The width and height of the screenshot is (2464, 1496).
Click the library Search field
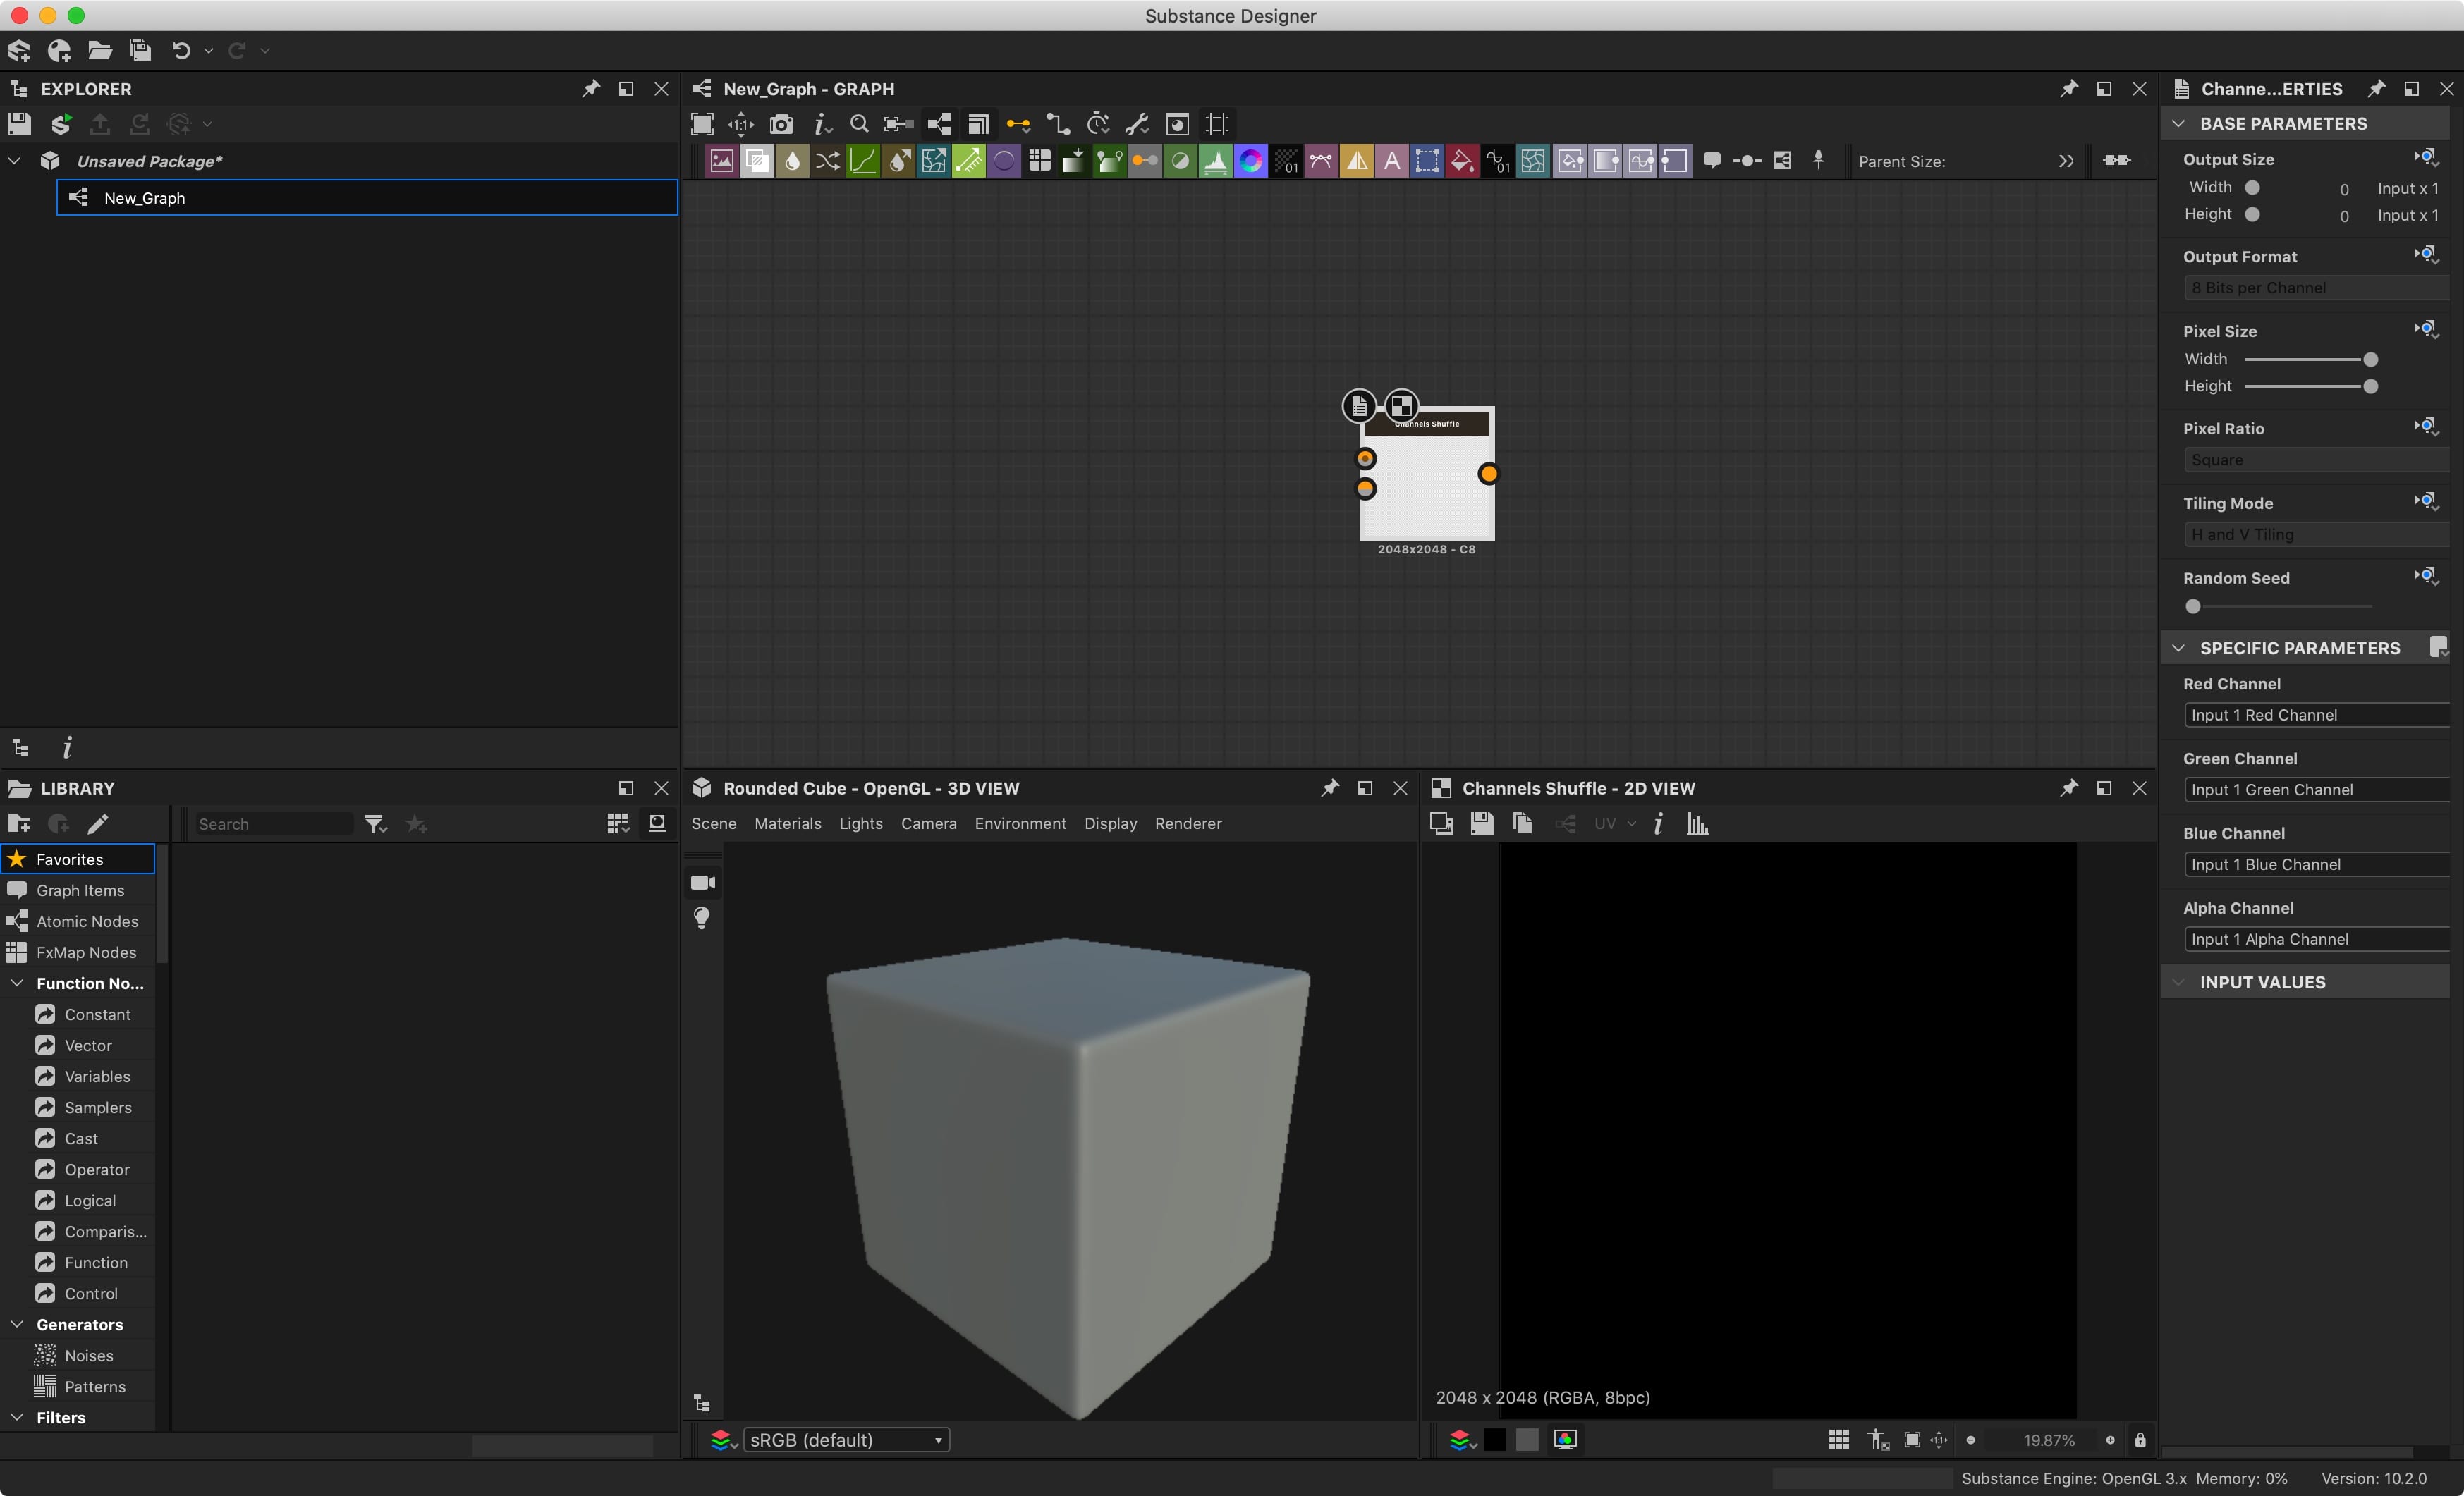[272, 824]
